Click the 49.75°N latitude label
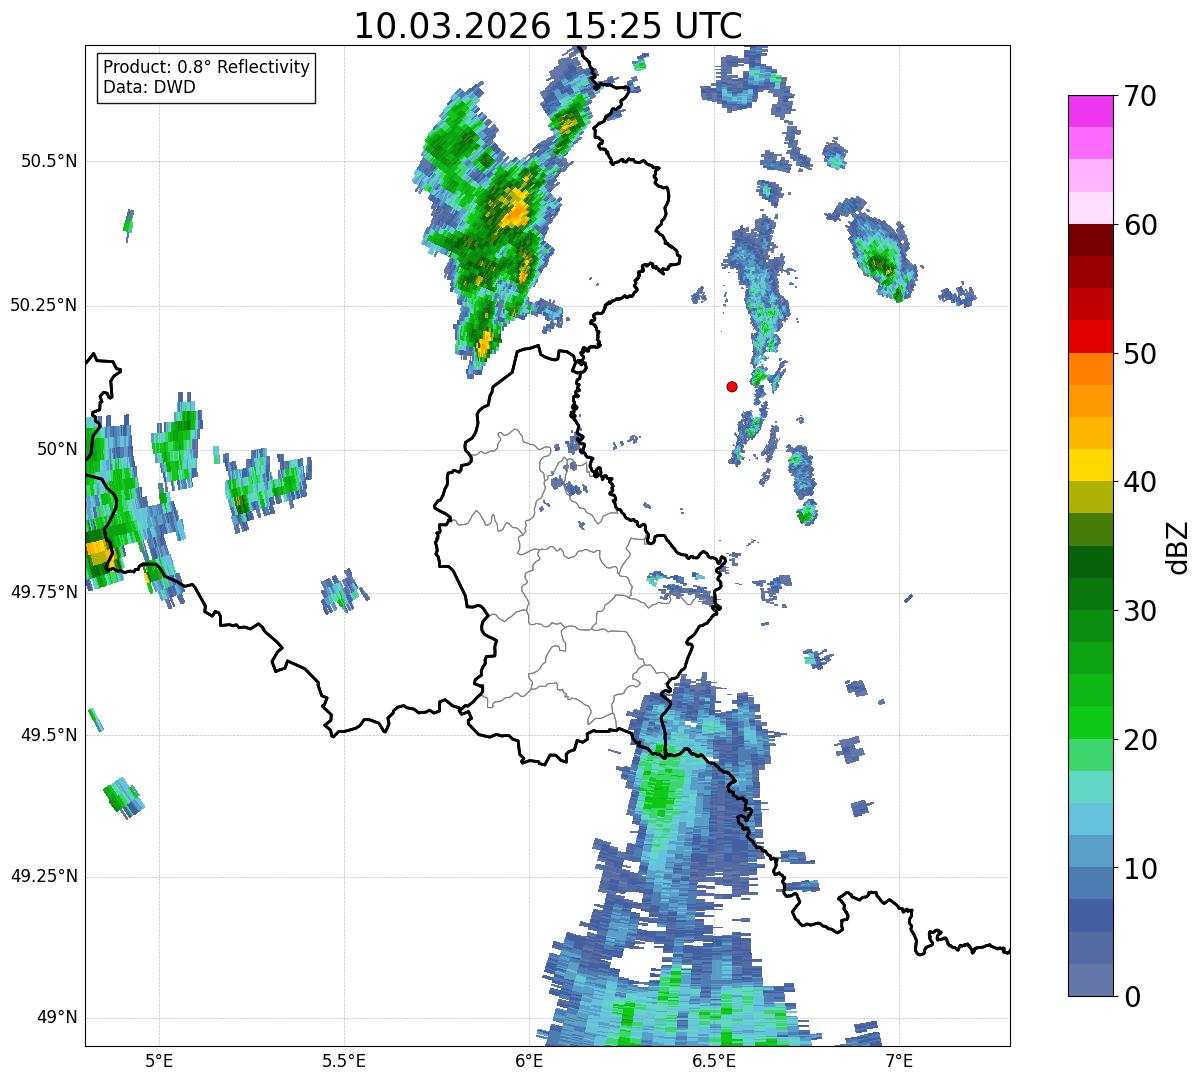Viewport: 1202px width, 1081px height. tap(44, 592)
